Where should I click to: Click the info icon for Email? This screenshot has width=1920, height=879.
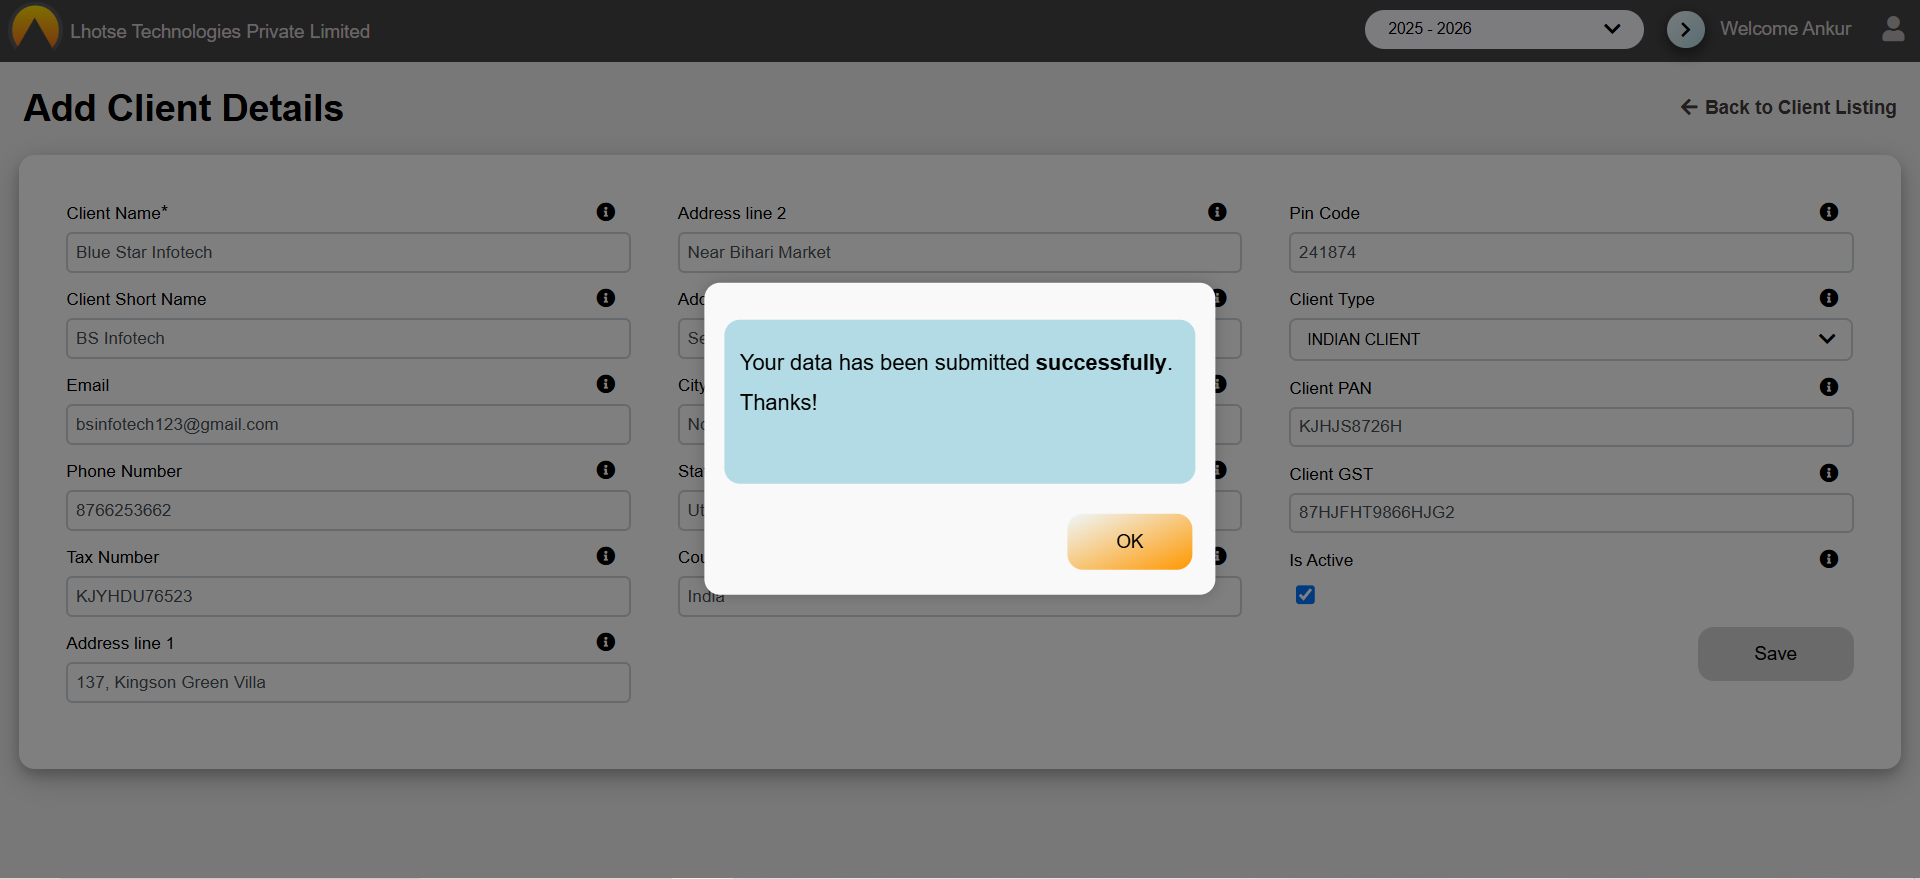[x=606, y=384]
